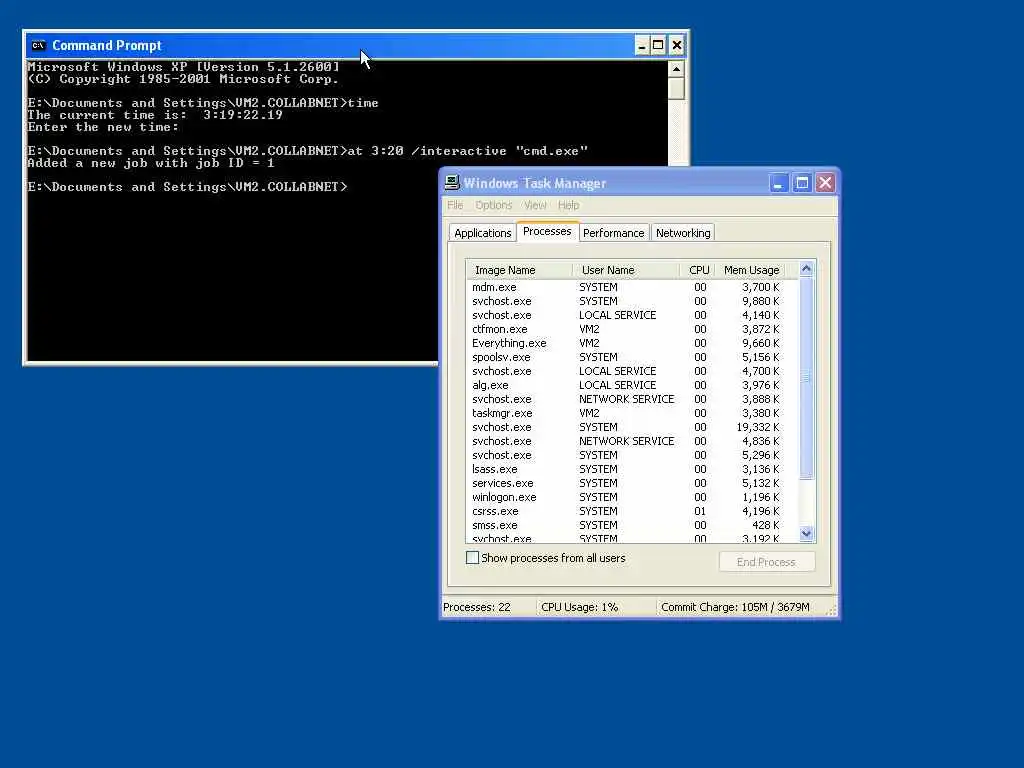The height and width of the screenshot is (768, 1024).
Task: Enable Show processes from all users
Action: click(x=472, y=558)
